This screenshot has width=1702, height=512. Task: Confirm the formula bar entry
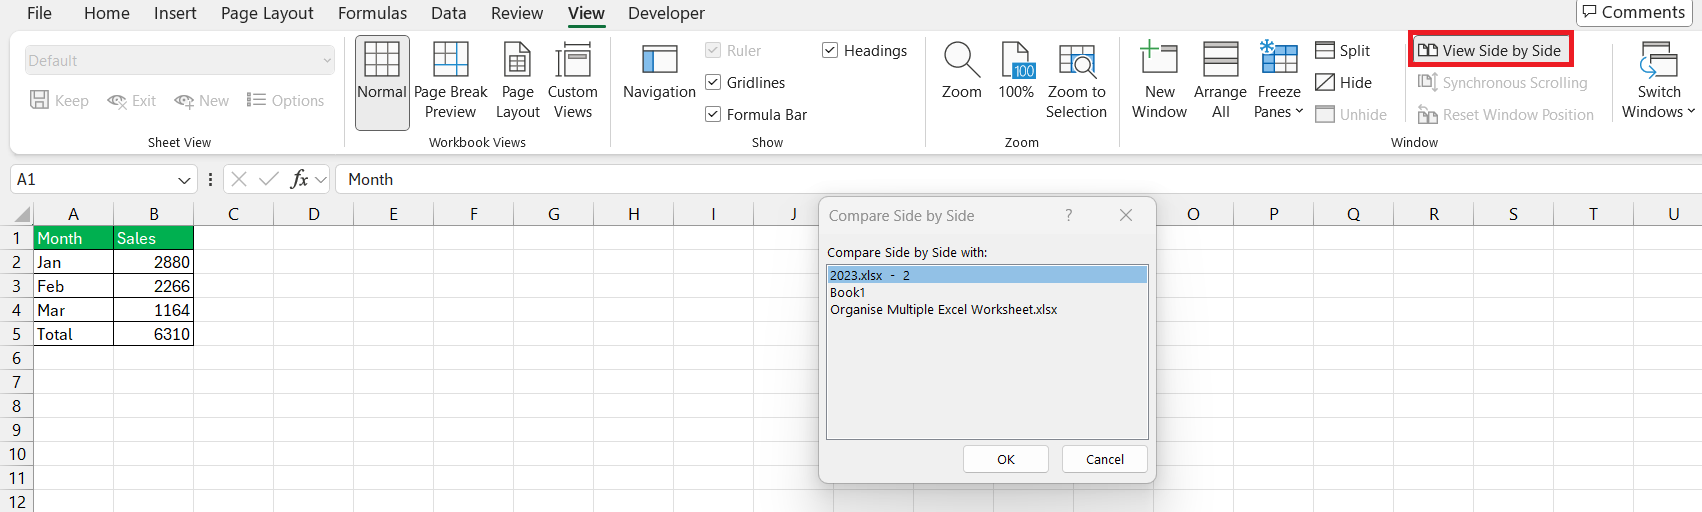click(x=268, y=179)
